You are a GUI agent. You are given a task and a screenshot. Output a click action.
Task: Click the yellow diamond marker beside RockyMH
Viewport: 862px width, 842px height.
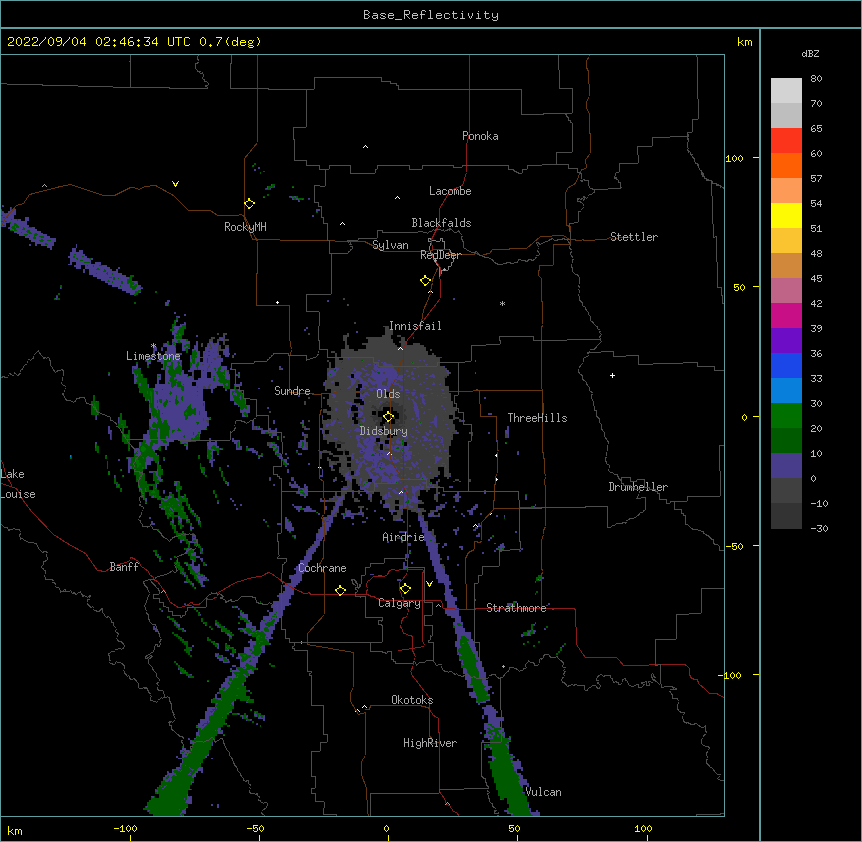click(x=249, y=204)
